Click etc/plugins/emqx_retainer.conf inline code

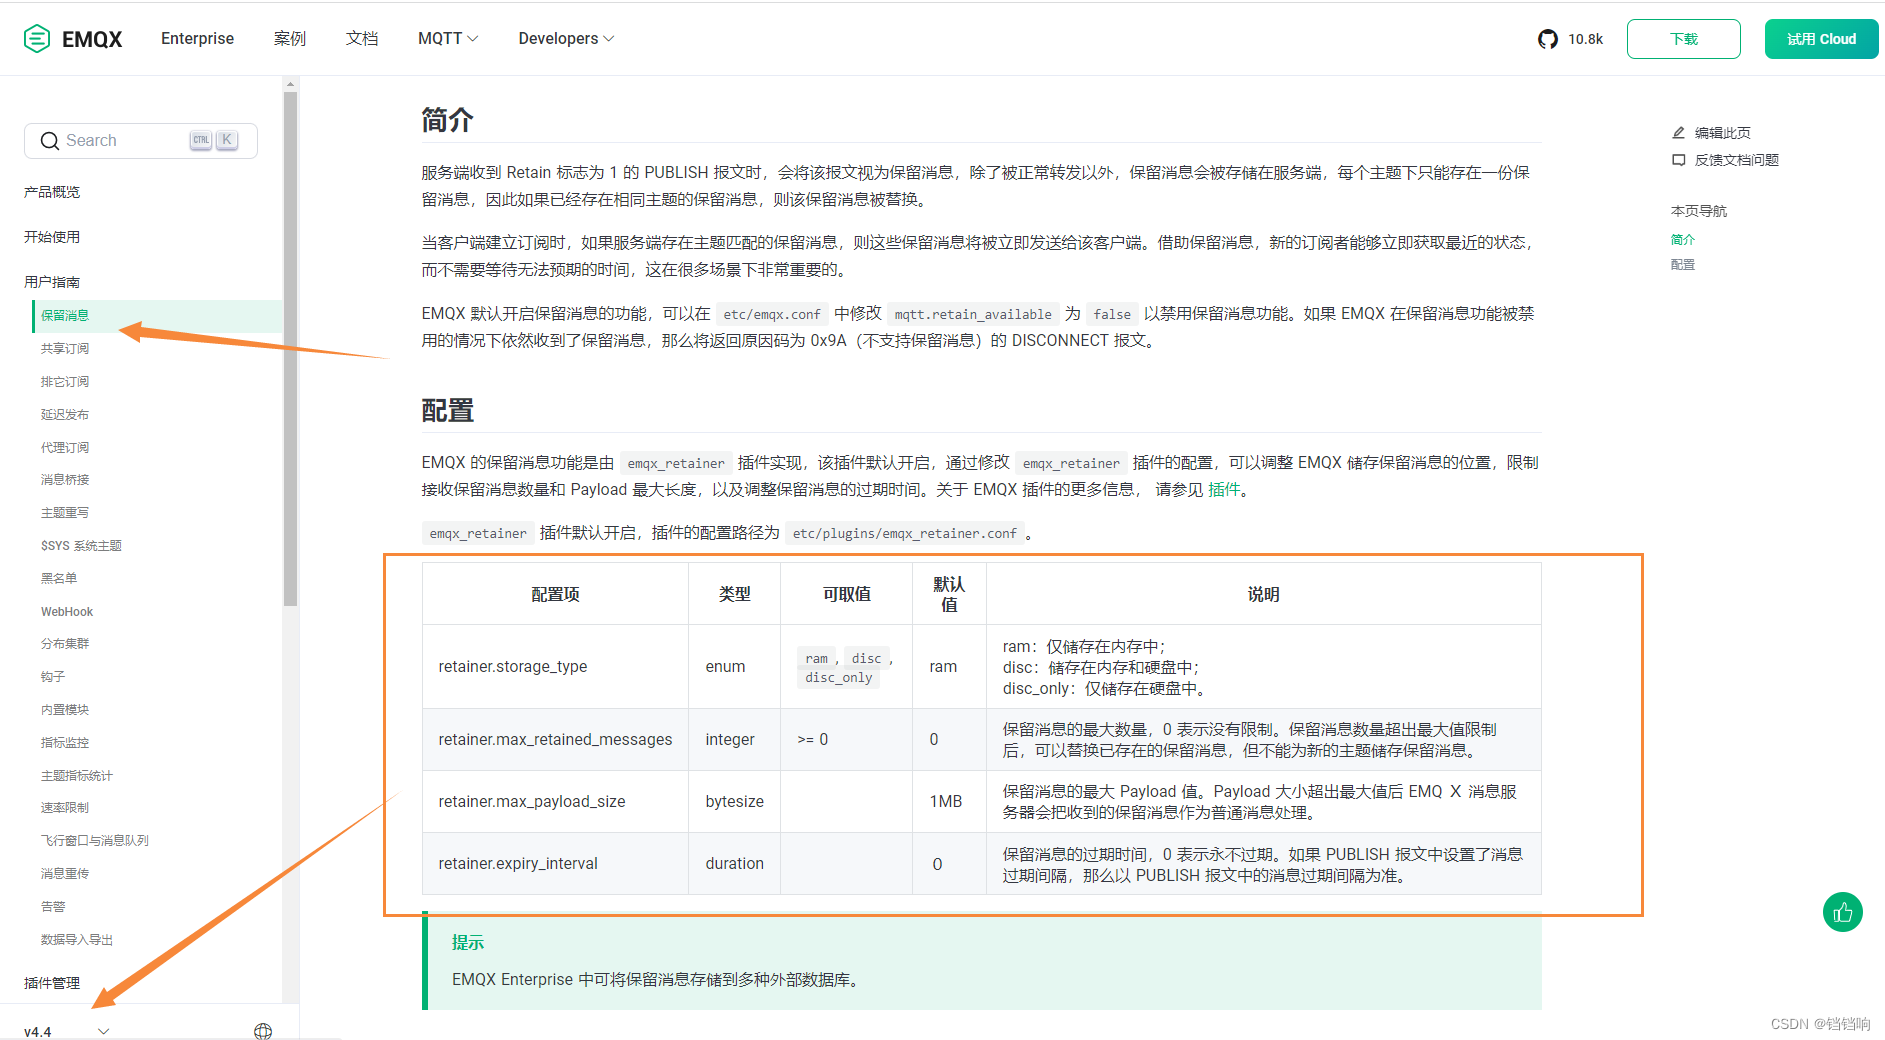[x=905, y=534]
